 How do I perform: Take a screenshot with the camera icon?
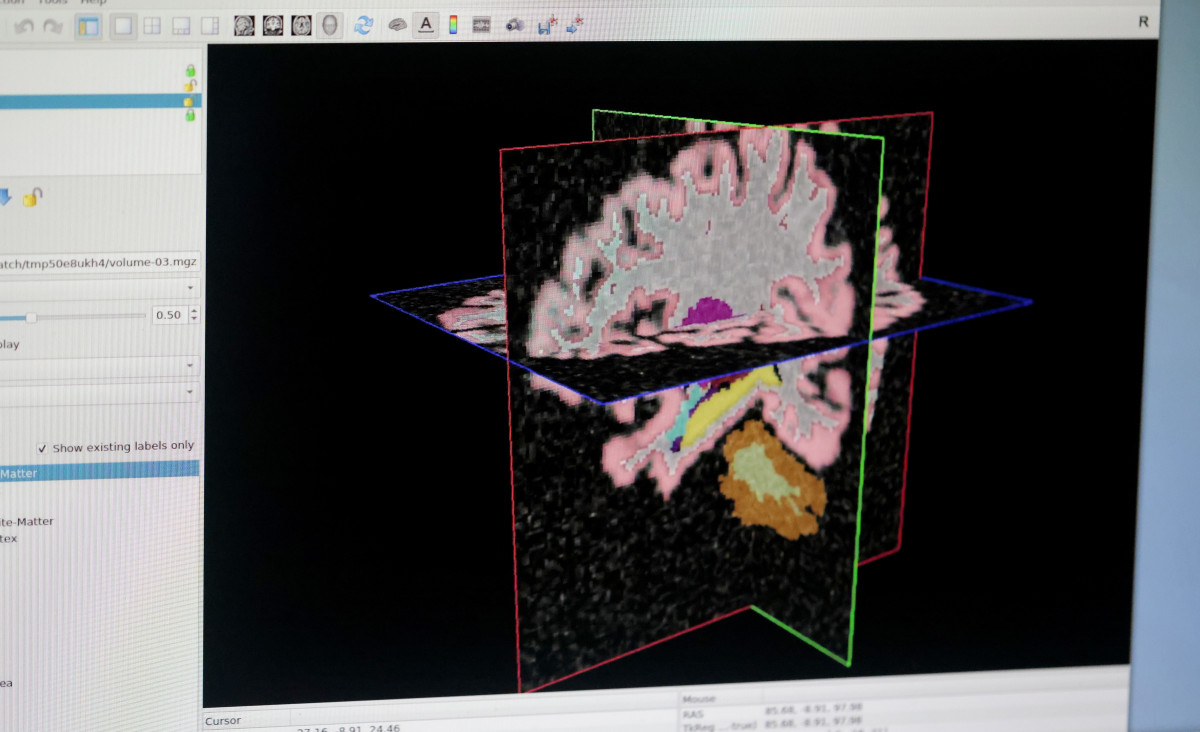(513, 24)
